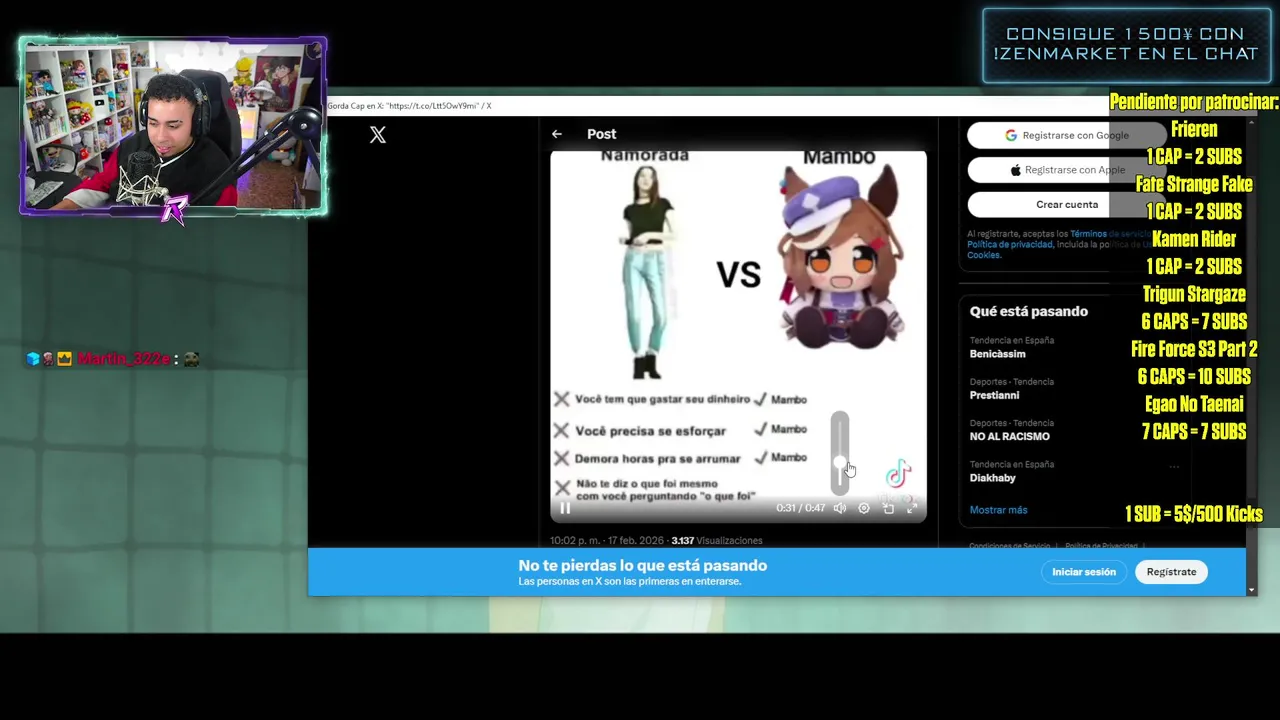
Task: Open more options for Diakhaby trend
Action: pyautogui.click(x=1174, y=466)
